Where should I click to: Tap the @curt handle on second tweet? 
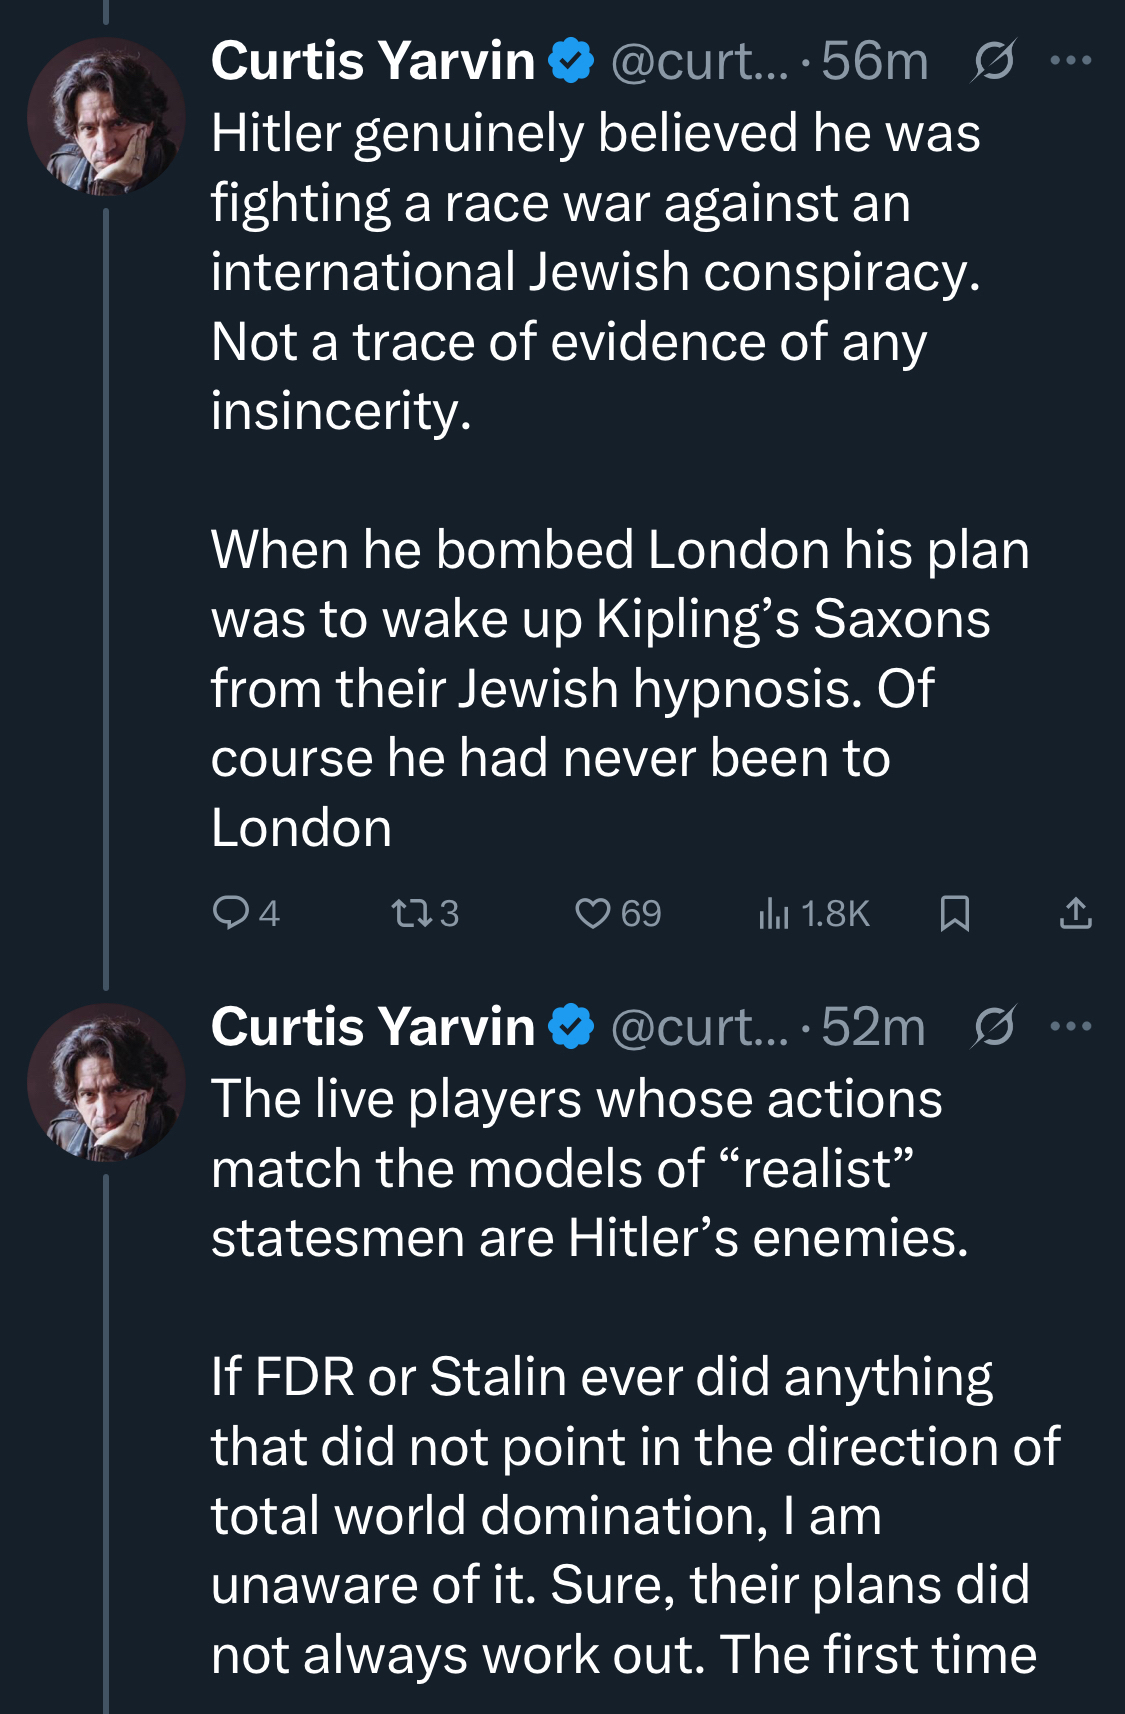tap(699, 1027)
